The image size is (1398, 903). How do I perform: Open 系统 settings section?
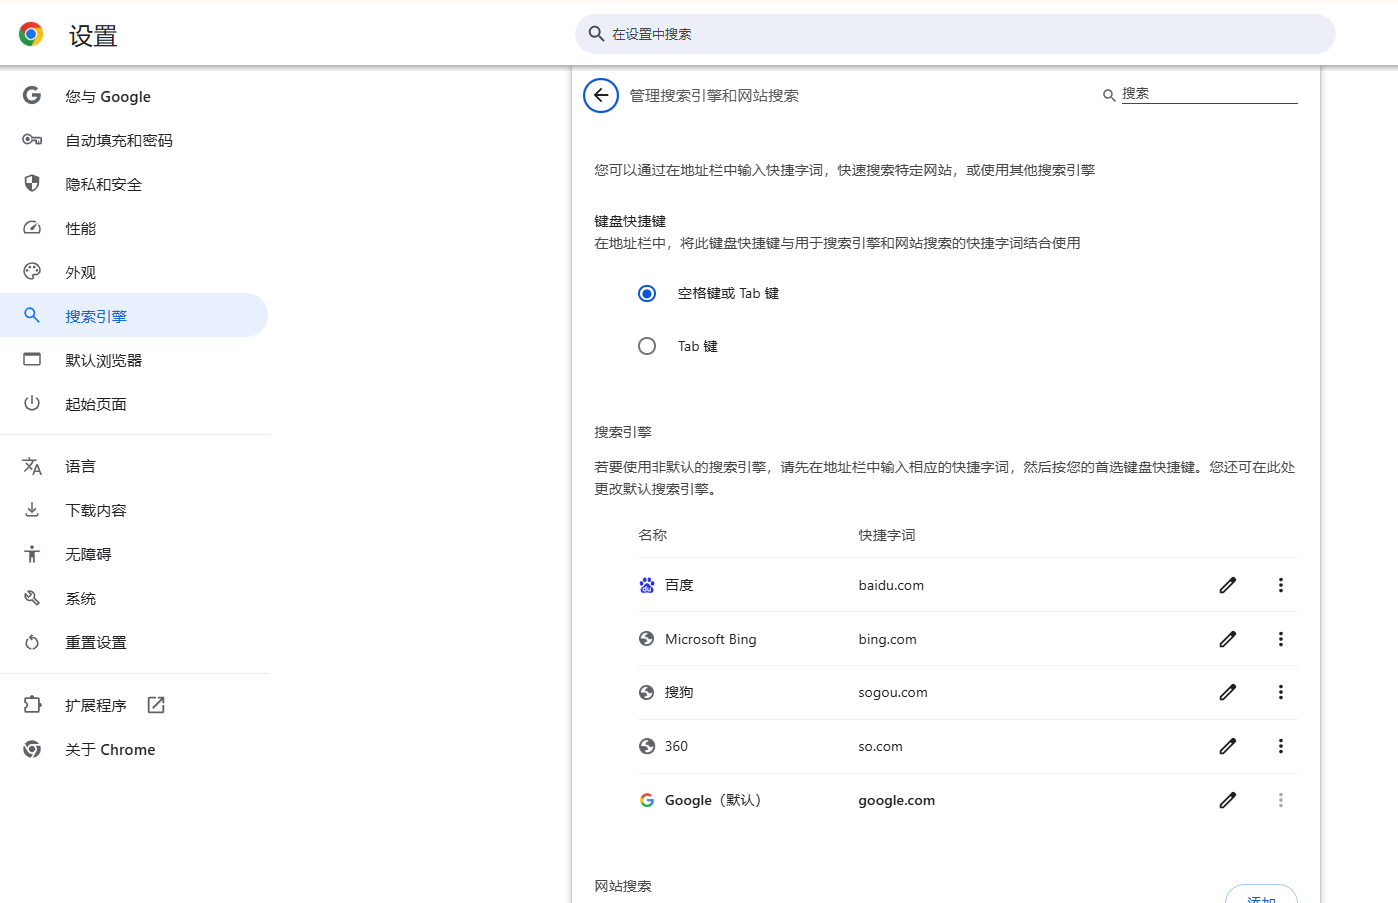click(x=134, y=598)
